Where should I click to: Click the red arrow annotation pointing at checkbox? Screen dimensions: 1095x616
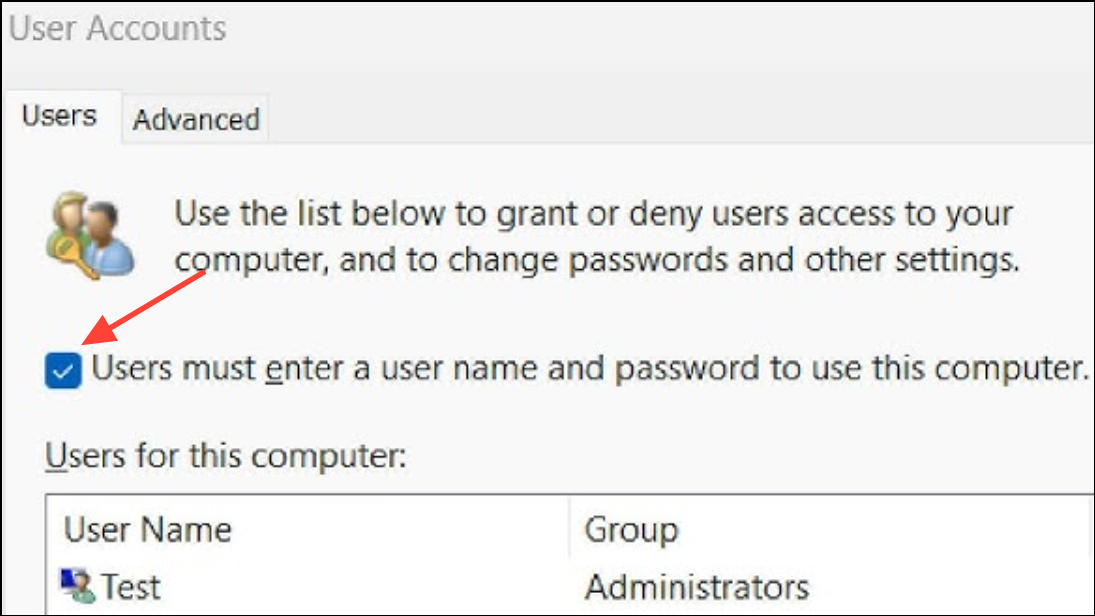point(145,307)
